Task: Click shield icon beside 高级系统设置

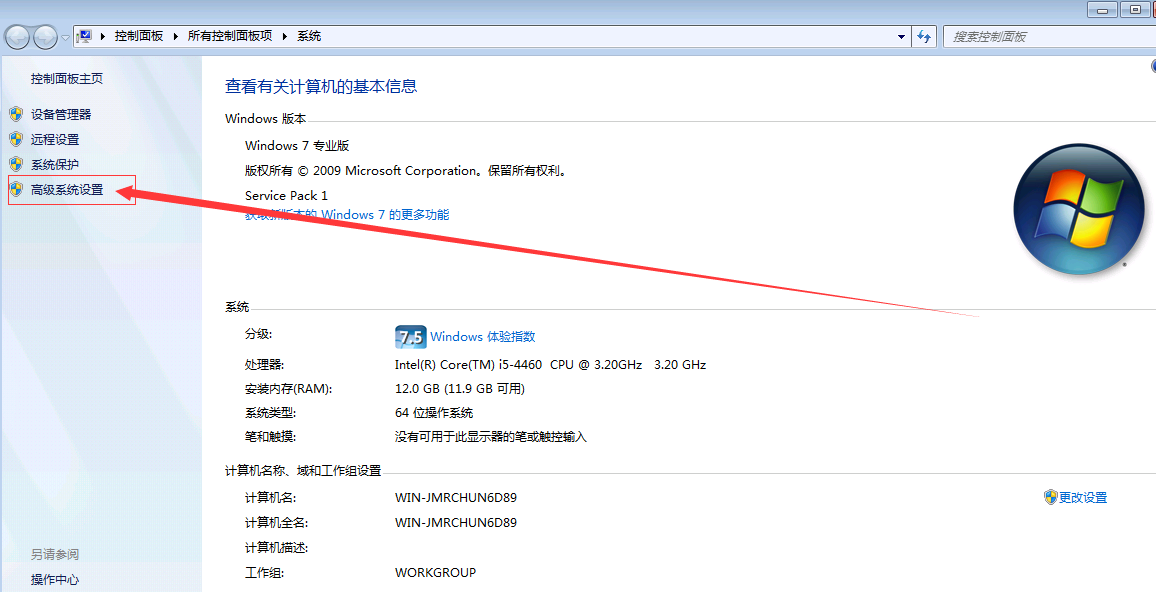Action: pos(16,189)
